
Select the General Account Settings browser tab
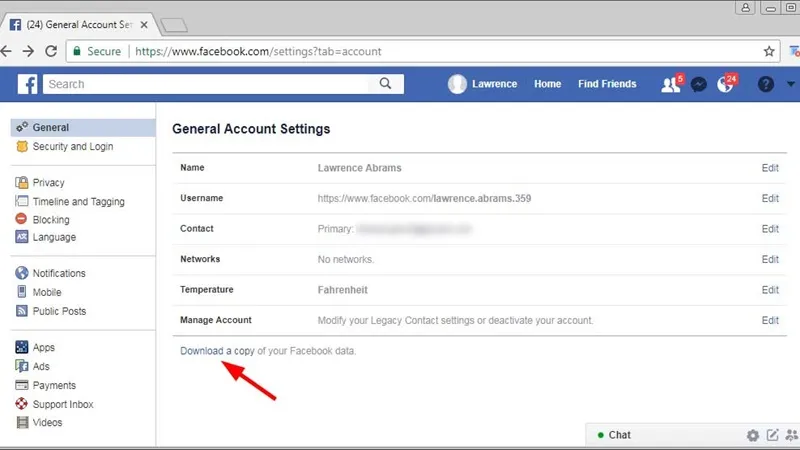click(79, 24)
